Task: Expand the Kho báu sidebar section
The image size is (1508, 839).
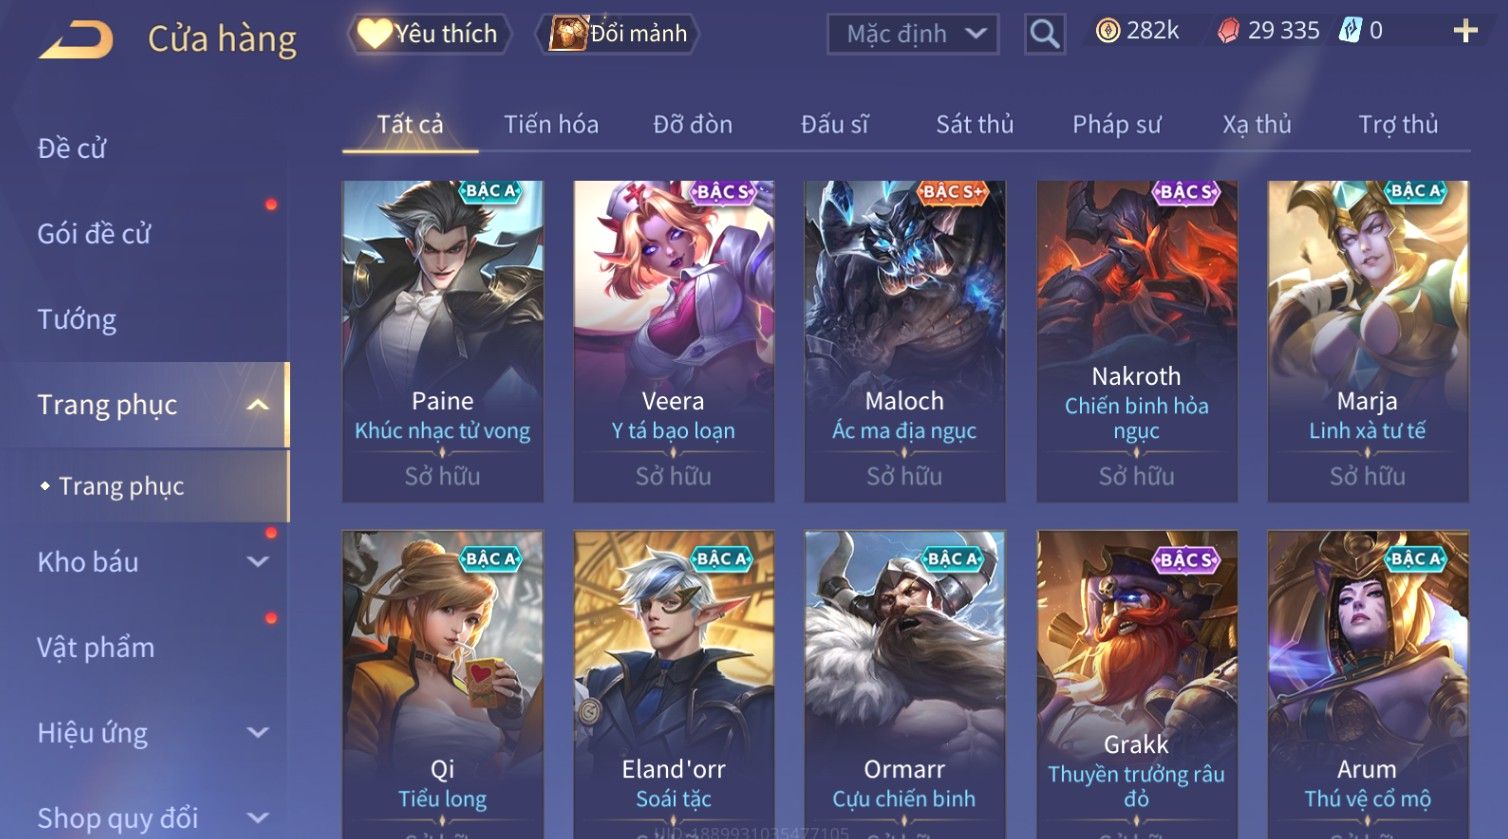Action: click(258, 562)
